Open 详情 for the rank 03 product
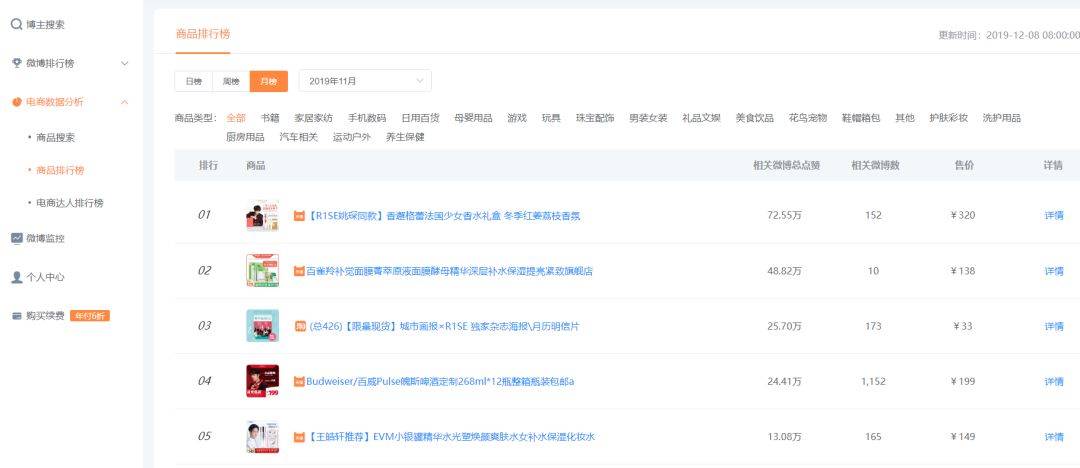Viewport: 1080px width, 468px height. pyautogui.click(x=1053, y=327)
